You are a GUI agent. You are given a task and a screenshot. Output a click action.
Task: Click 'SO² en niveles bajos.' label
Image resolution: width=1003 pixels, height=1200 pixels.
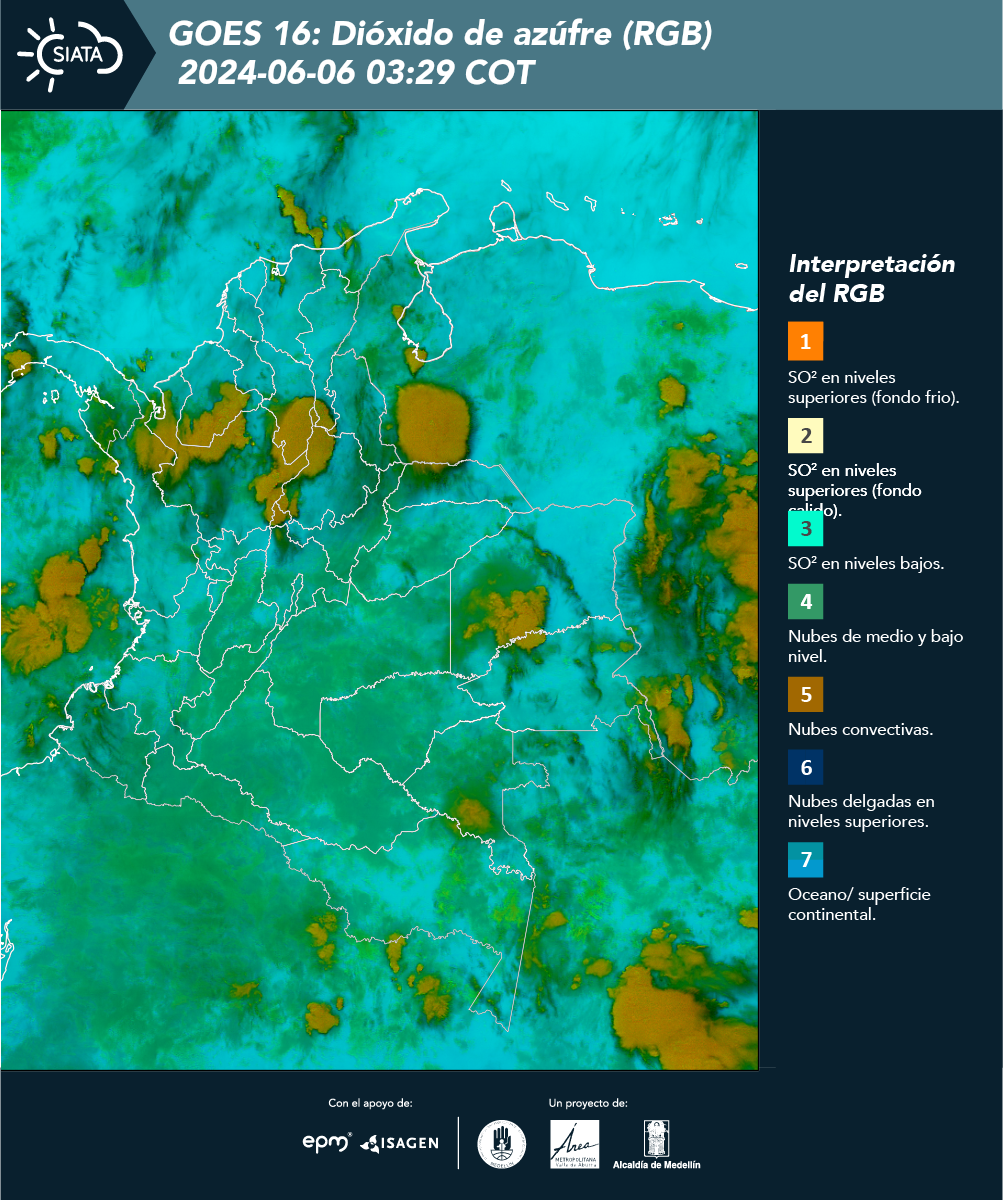click(866, 563)
